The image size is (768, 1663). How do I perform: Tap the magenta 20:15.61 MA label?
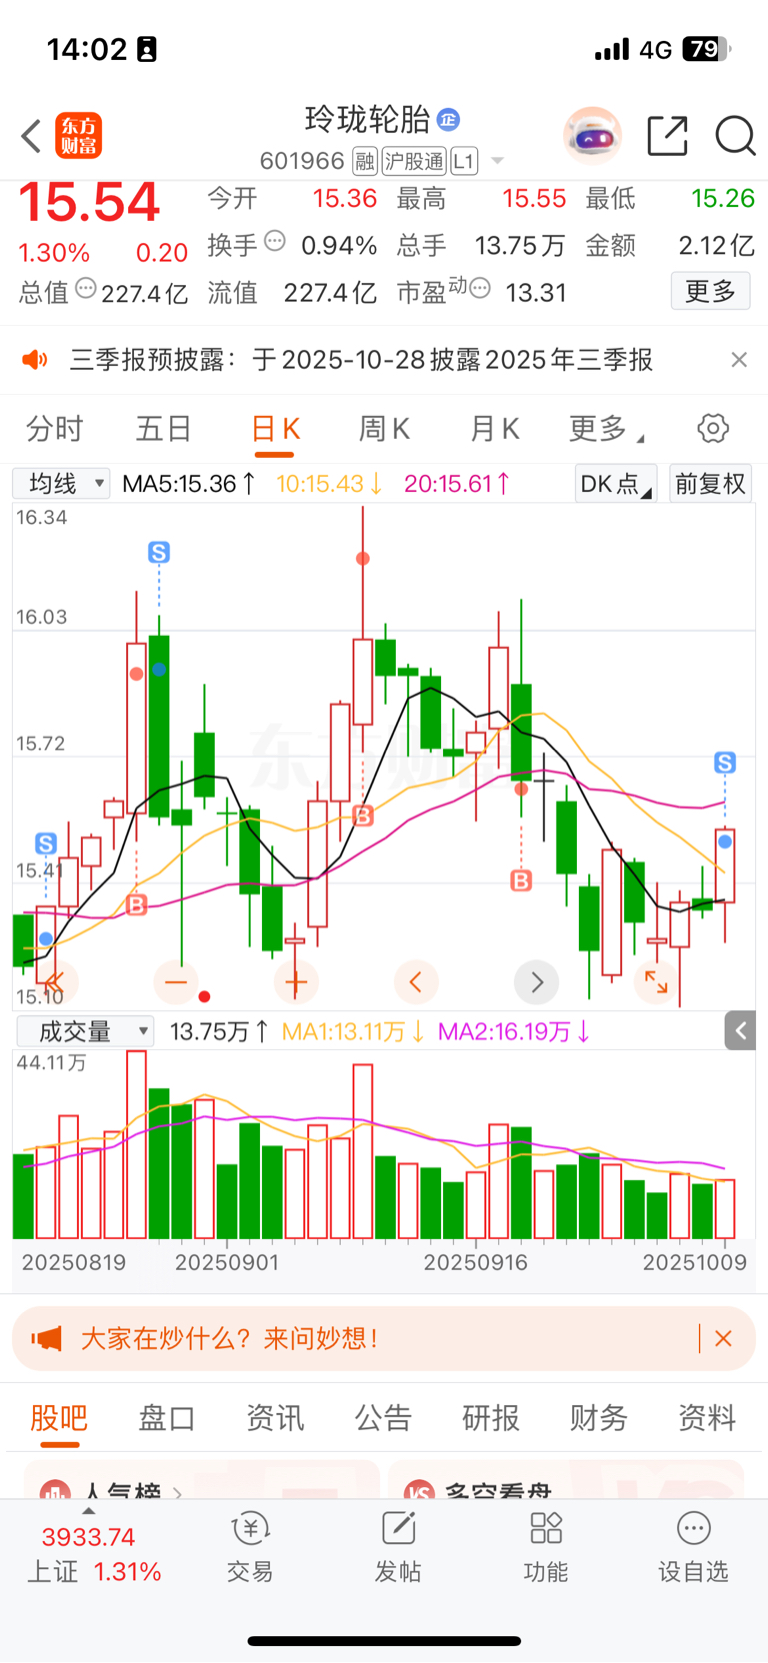[x=457, y=484]
